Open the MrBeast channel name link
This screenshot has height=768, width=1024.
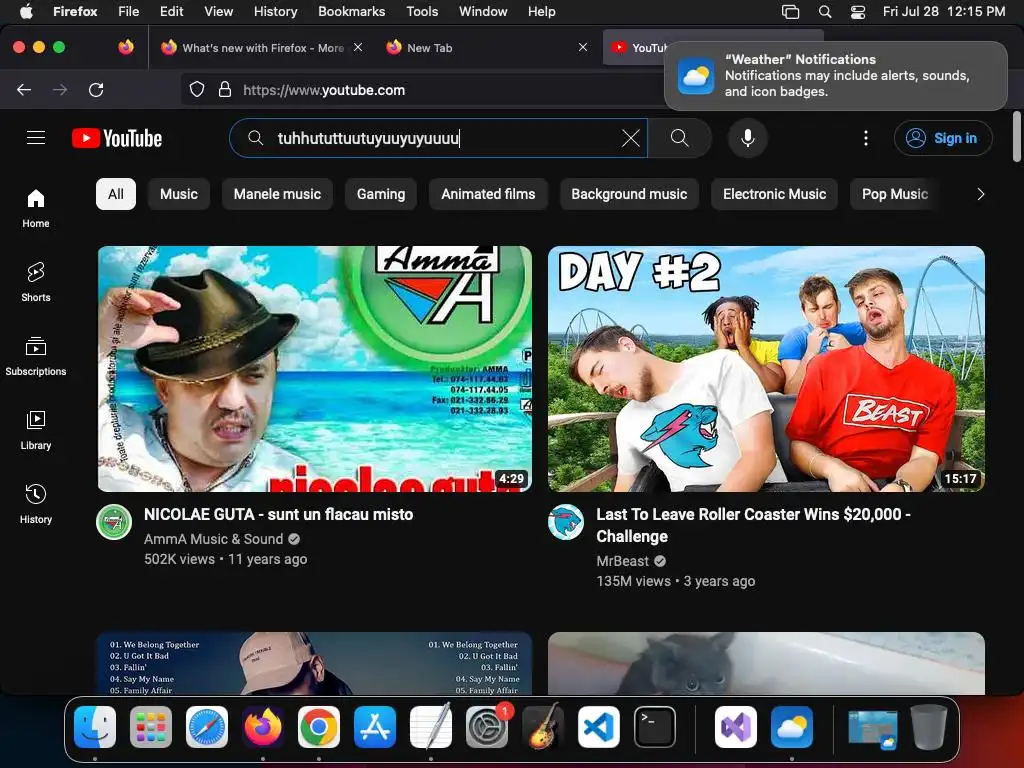[x=622, y=561]
